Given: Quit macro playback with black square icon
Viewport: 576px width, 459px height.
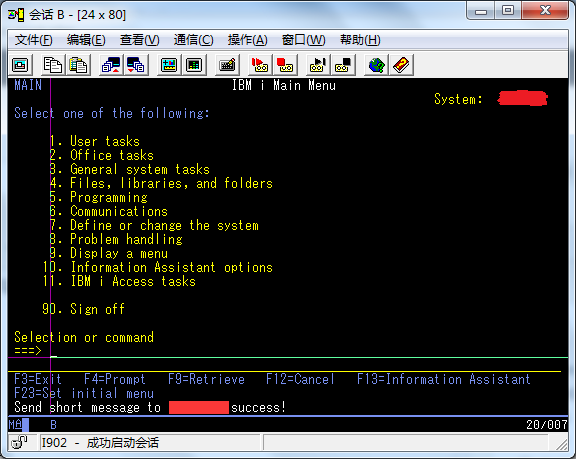Looking at the screenshot, I should [x=343, y=65].
